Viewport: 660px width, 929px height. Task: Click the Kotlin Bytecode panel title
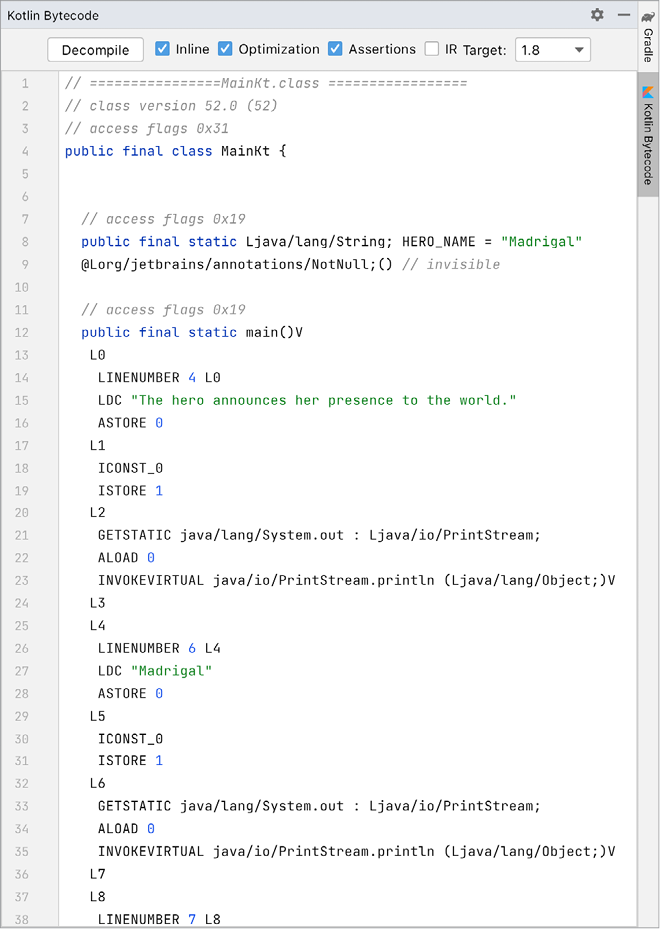pyautogui.click(x=53, y=16)
